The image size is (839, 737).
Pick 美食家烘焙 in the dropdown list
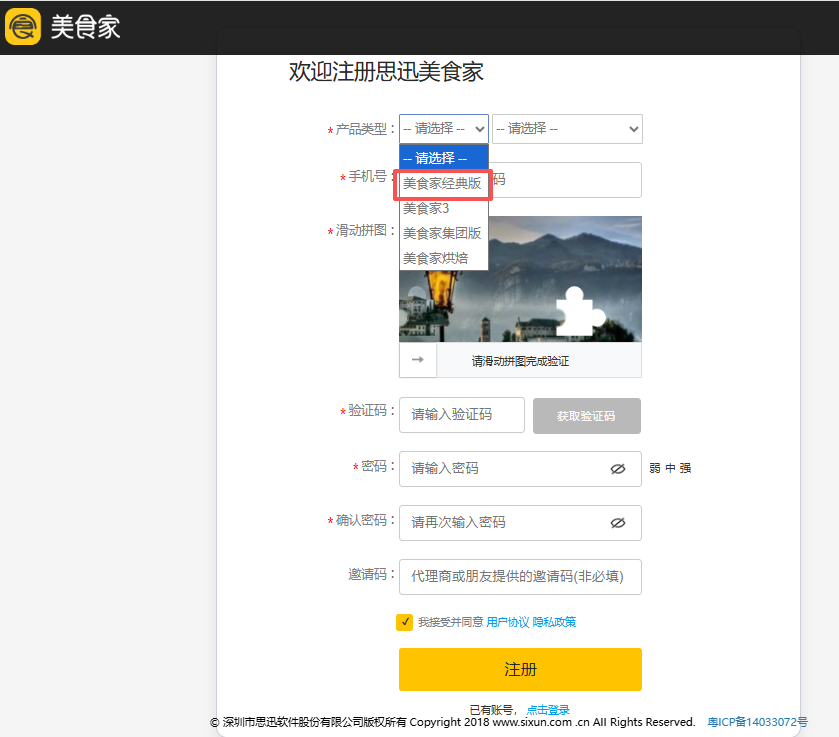point(435,258)
